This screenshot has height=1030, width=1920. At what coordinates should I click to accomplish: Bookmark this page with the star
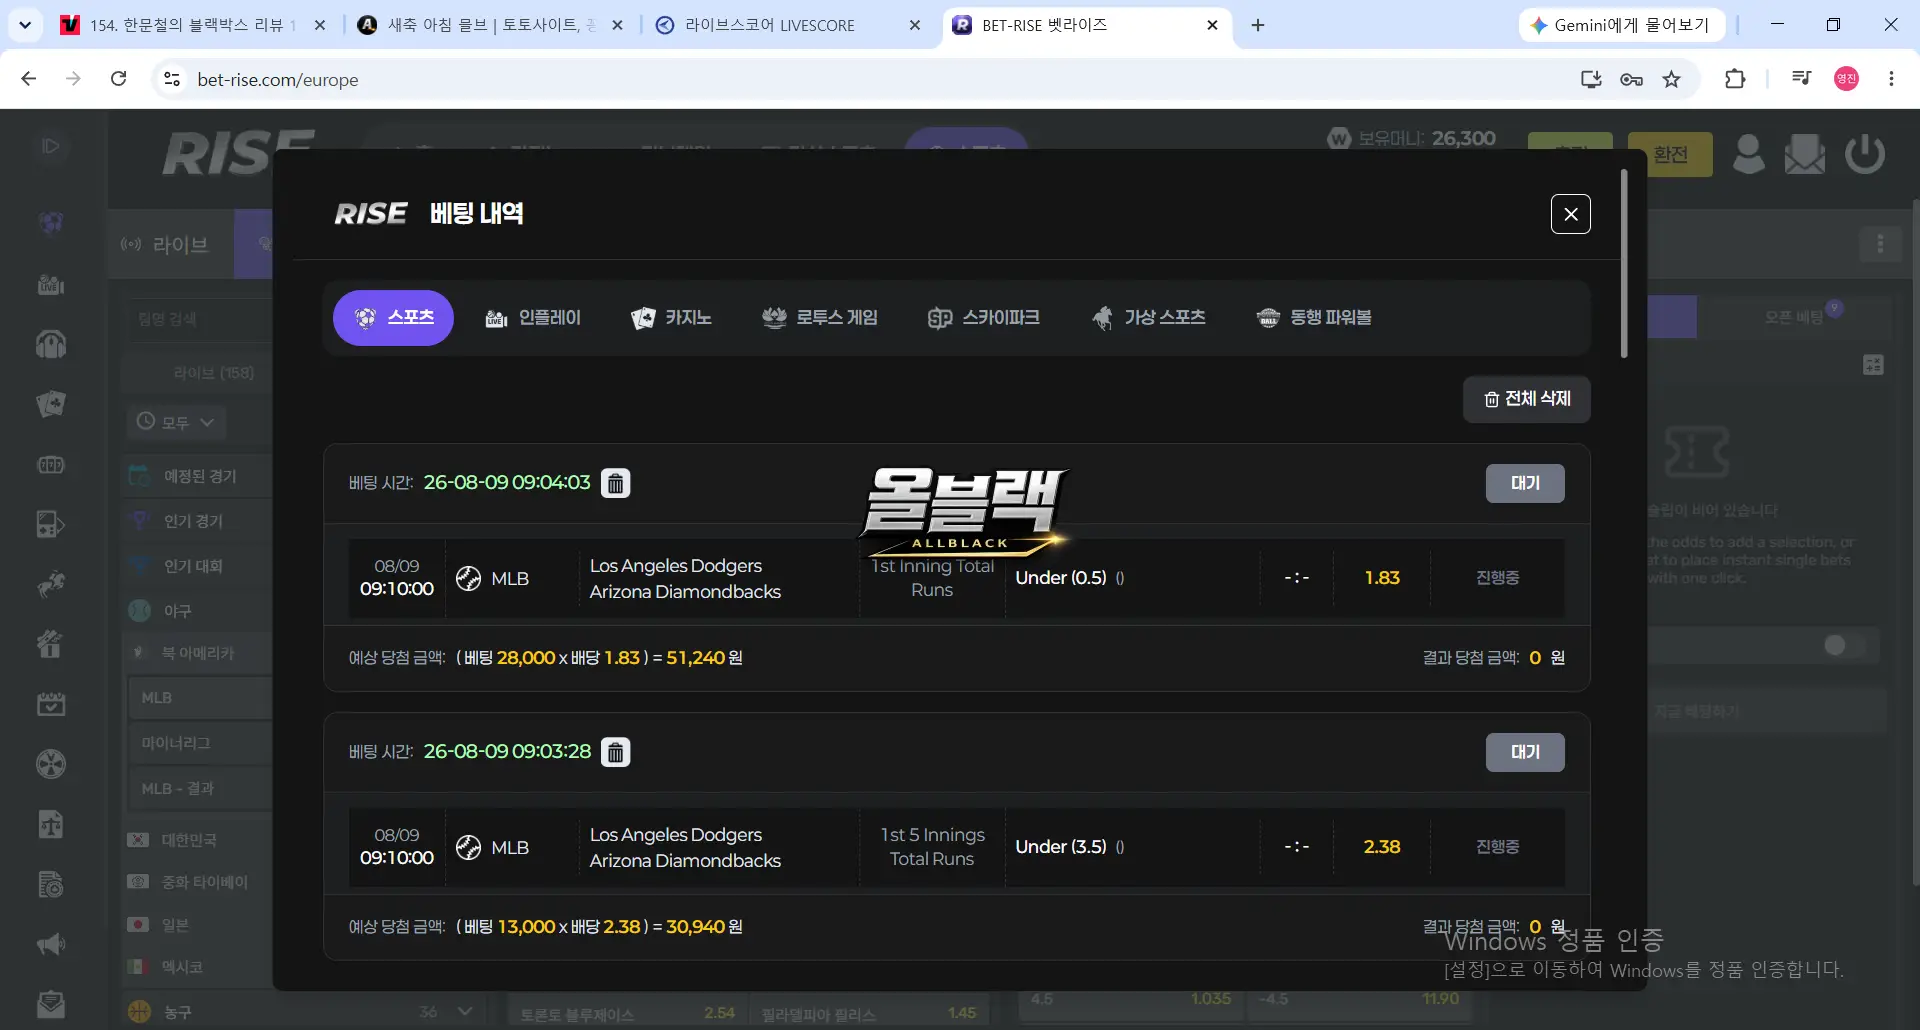(x=1672, y=79)
